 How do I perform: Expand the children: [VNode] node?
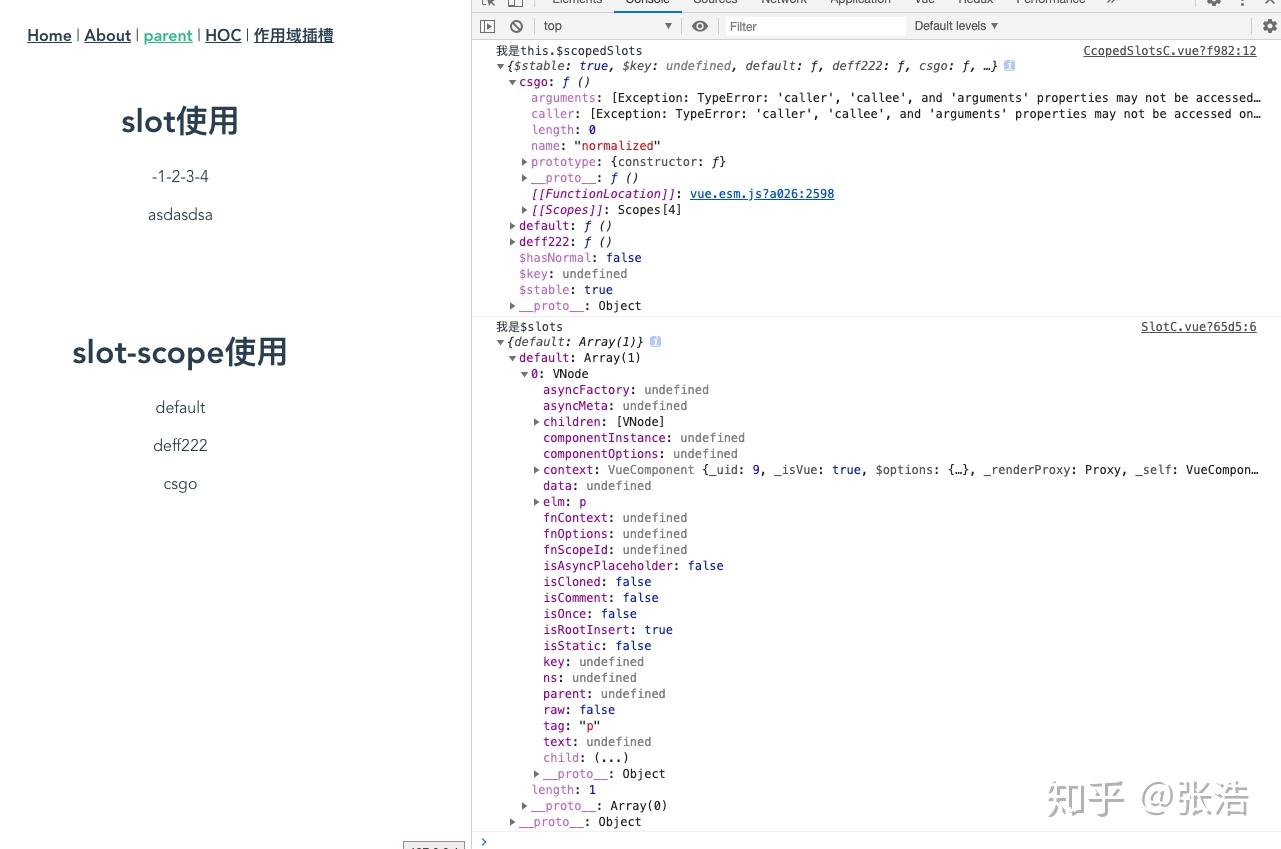pos(537,421)
